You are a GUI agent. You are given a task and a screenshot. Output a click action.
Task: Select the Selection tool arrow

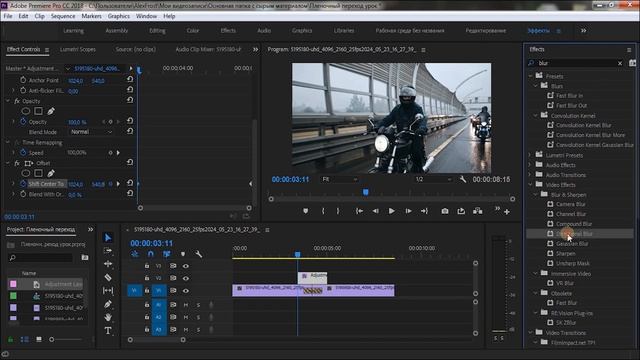click(x=108, y=238)
